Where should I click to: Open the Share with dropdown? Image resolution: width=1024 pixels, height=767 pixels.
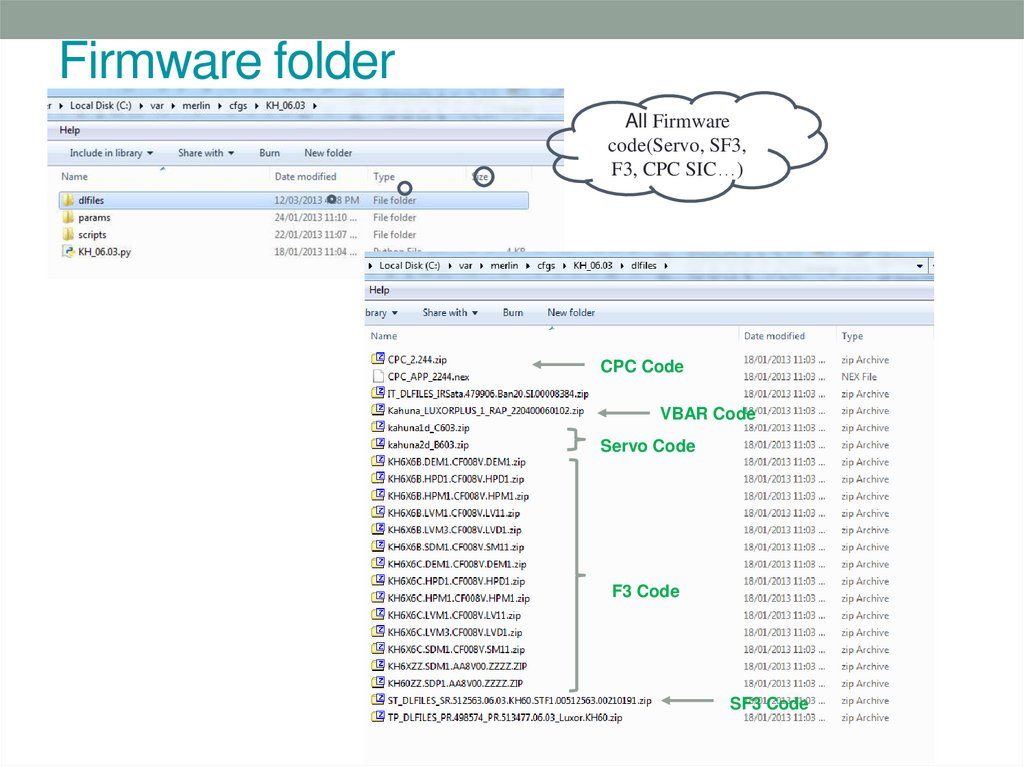pyautogui.click(x=205, y=152)
